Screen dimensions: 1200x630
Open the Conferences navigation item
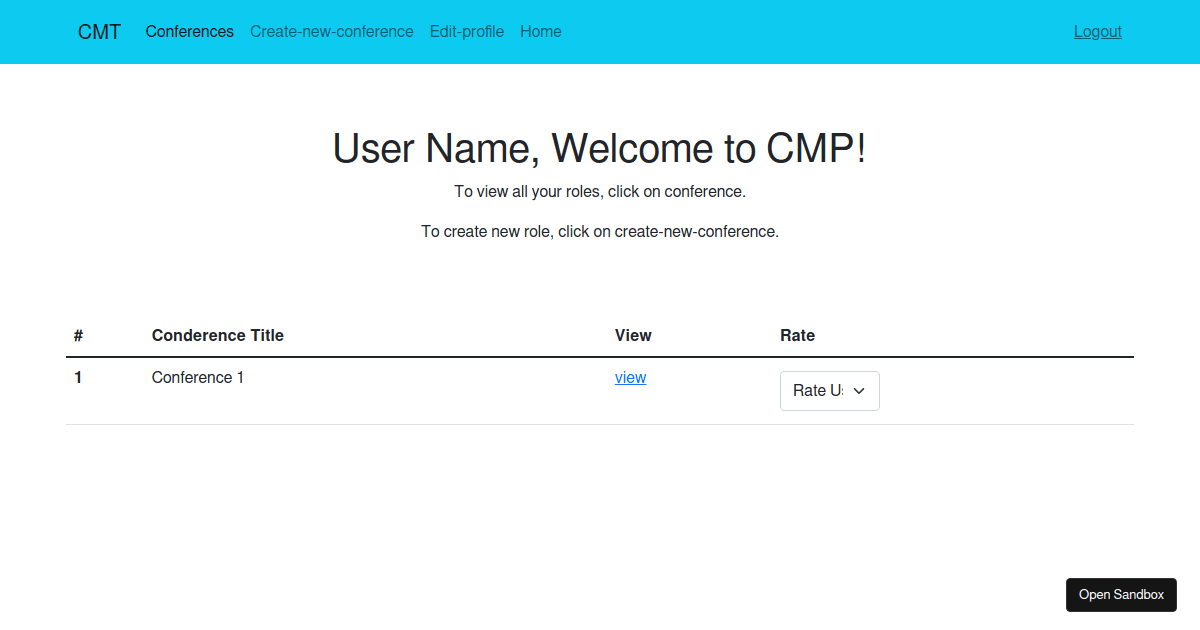[x=189, y=31]
